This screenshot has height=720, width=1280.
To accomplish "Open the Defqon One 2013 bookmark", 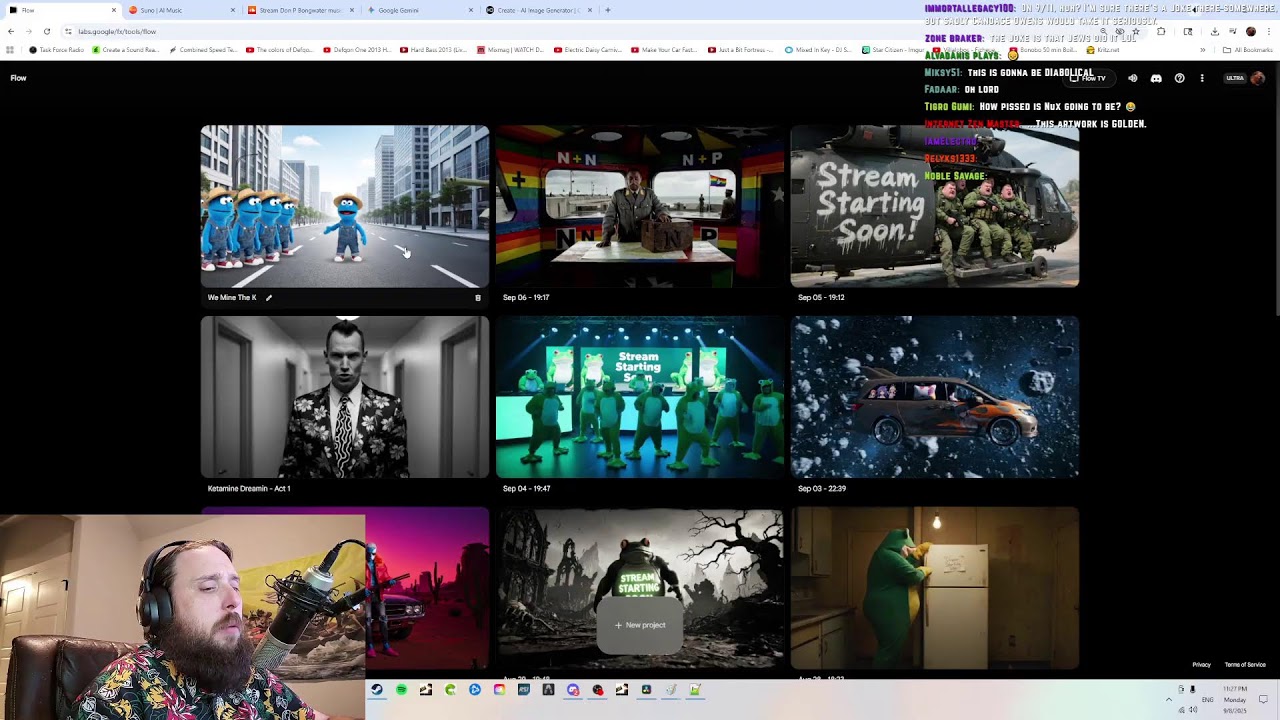I will (357, 50).
